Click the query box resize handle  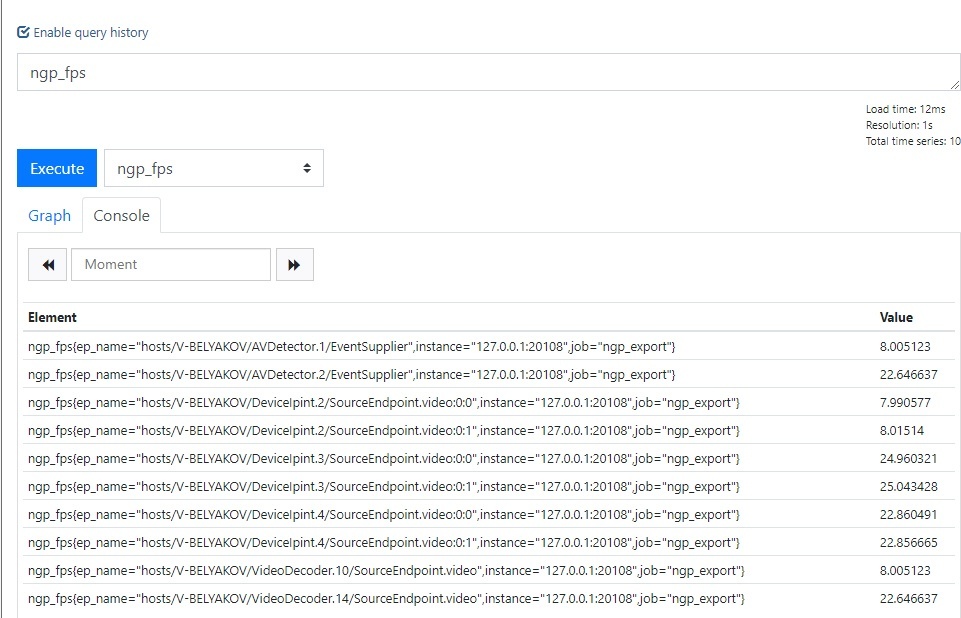(x=955, y=86)
